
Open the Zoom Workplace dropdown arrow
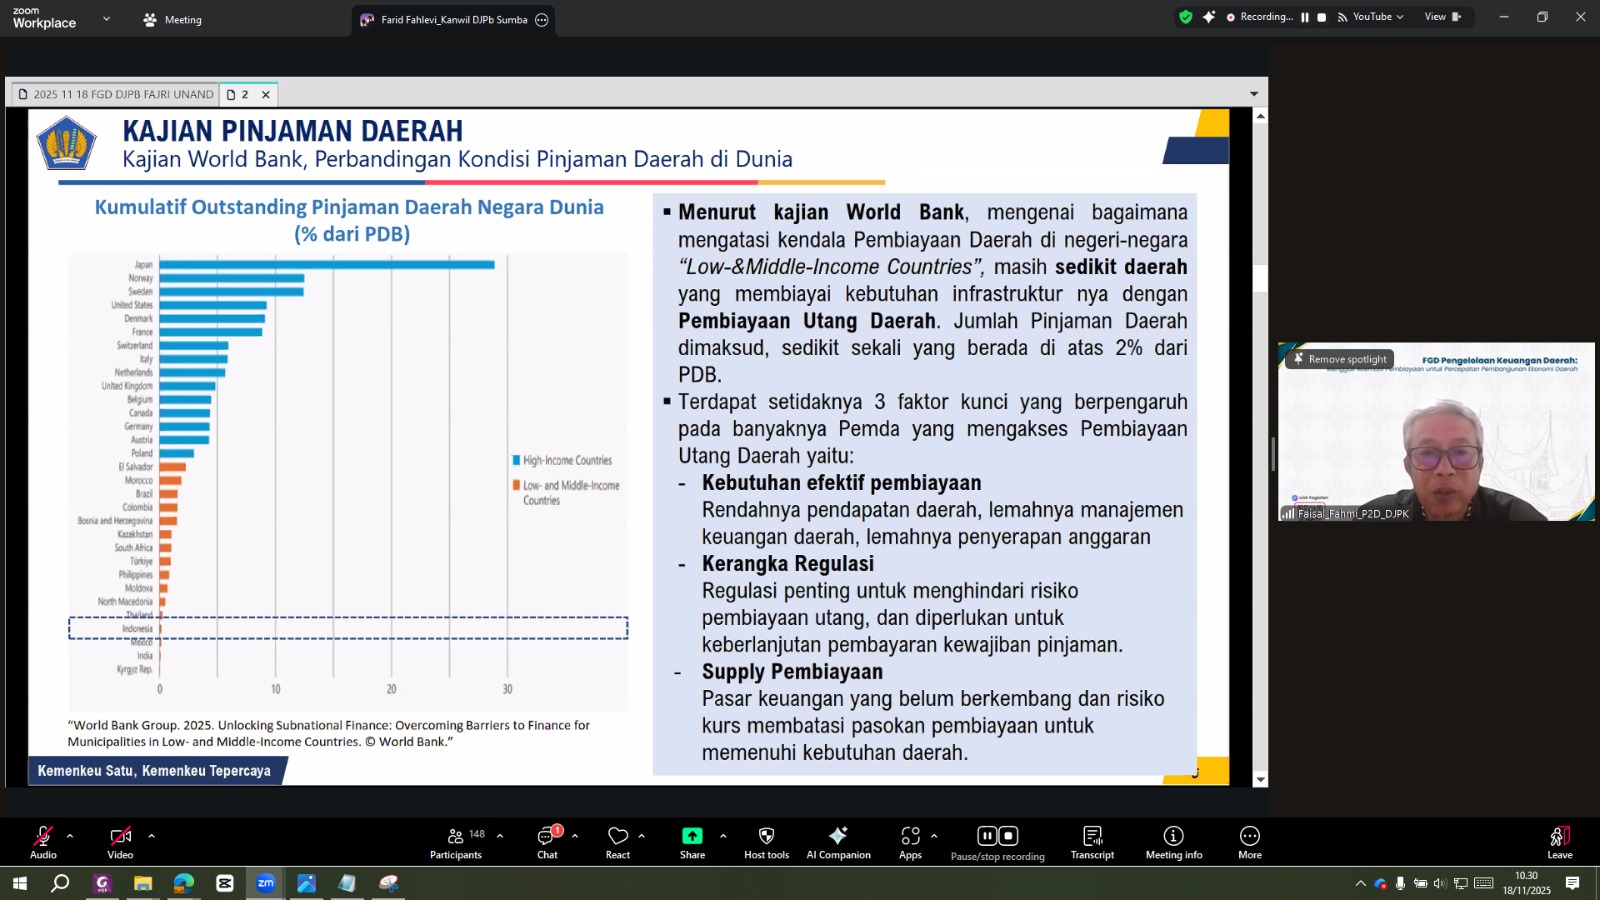click(x=106, y=19)
